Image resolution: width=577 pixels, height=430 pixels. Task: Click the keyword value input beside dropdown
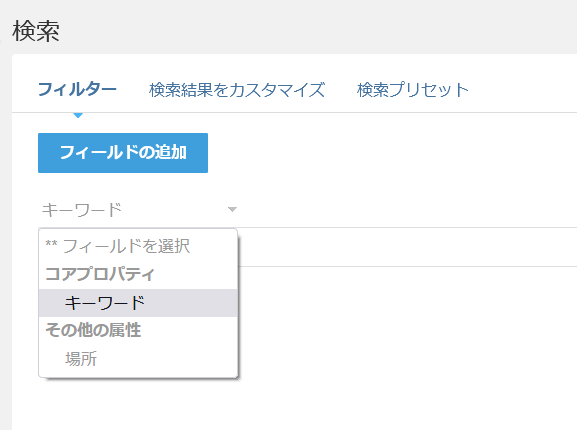pyautogui.click(x=407, y=210)
